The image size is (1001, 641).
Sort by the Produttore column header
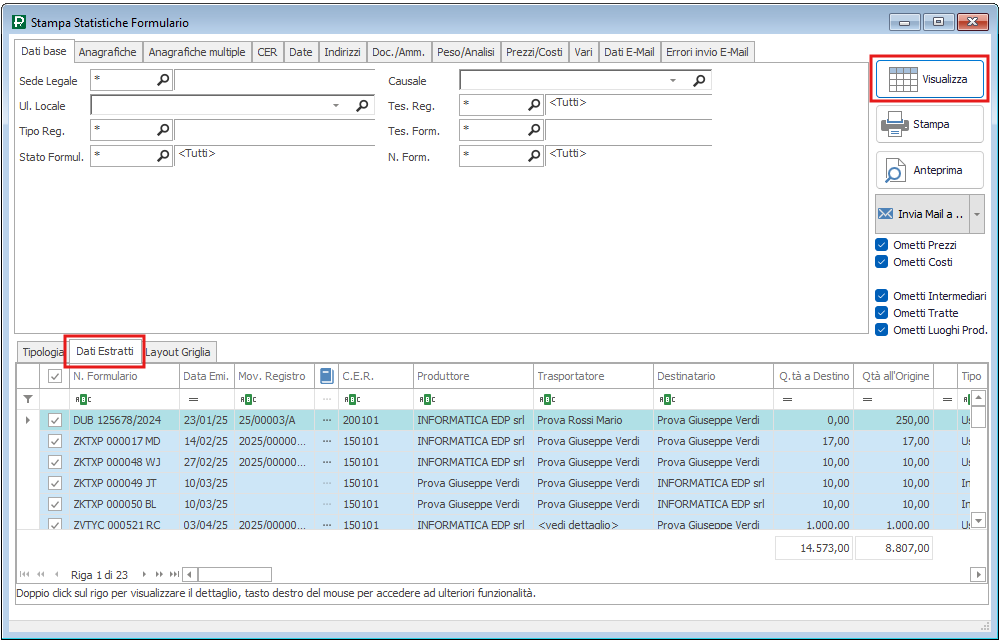(472, 376)
